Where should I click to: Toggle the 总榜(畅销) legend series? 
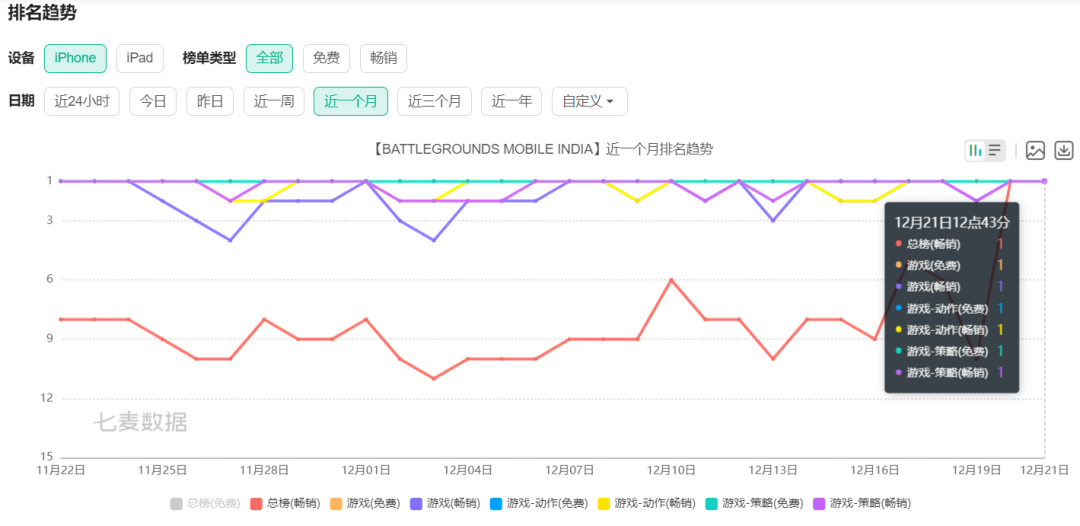(285, 503)
